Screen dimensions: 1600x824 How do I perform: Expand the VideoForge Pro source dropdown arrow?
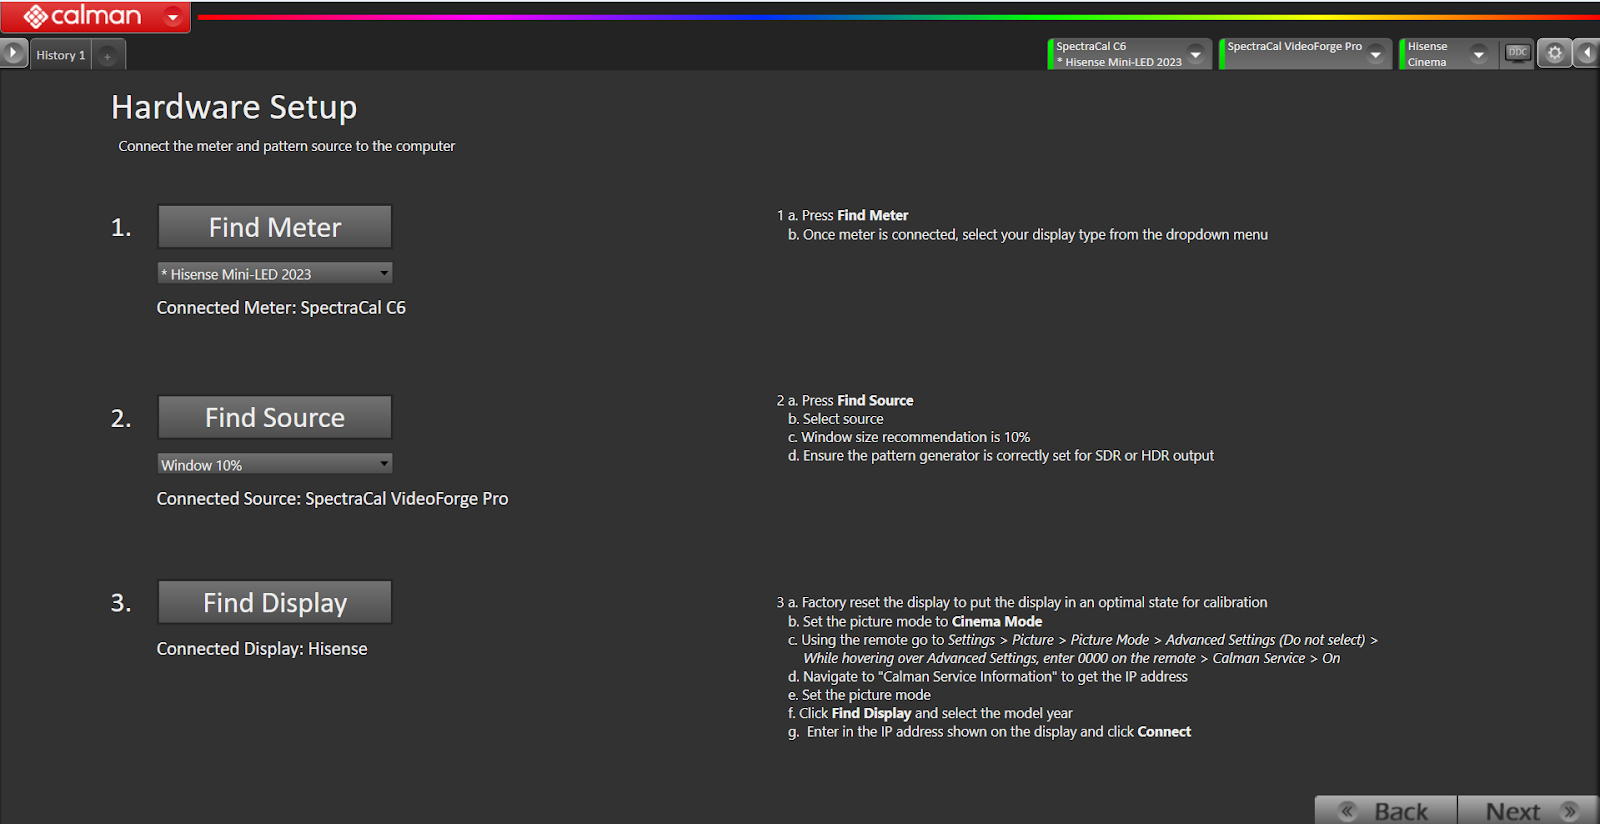click(1376, 54)
